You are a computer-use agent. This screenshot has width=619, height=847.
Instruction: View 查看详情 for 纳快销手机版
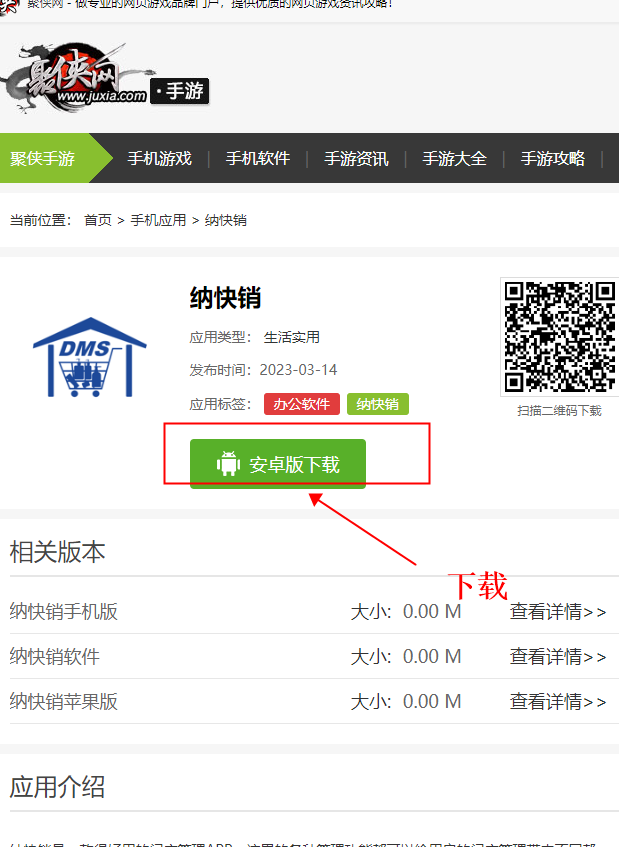tap(558, 611)
